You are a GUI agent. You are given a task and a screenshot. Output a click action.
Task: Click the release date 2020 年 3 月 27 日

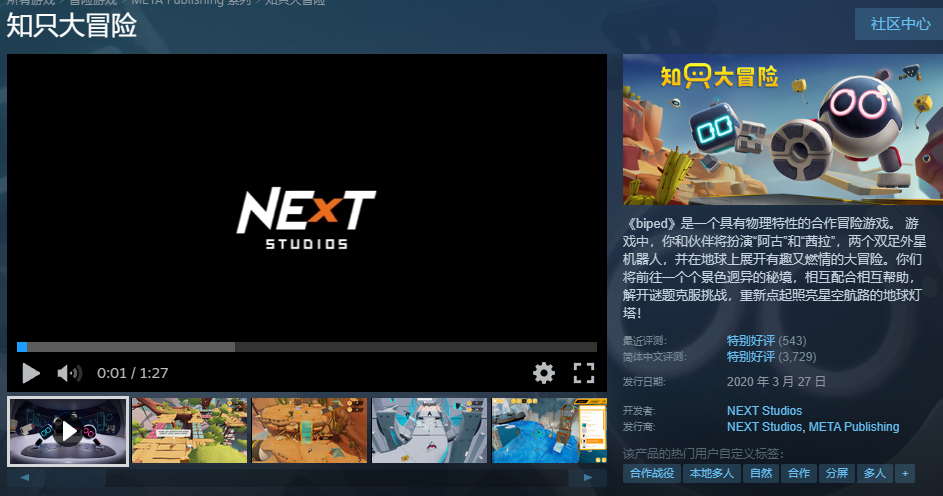(776, 382)
